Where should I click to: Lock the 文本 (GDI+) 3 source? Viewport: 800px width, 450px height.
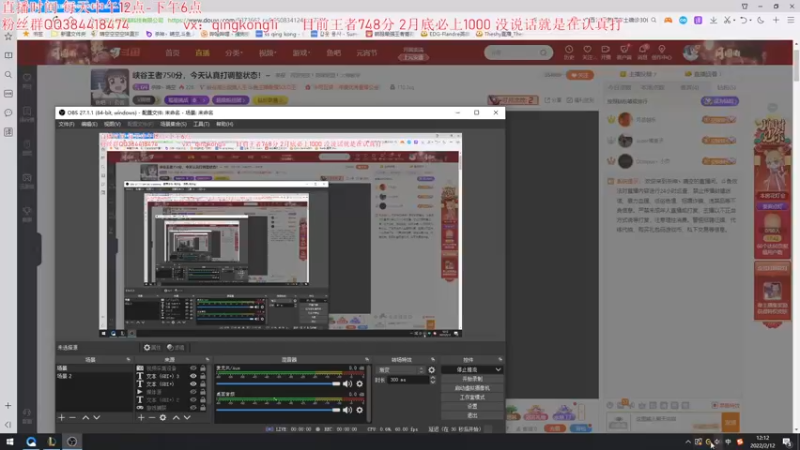click(x=203, y=376)
